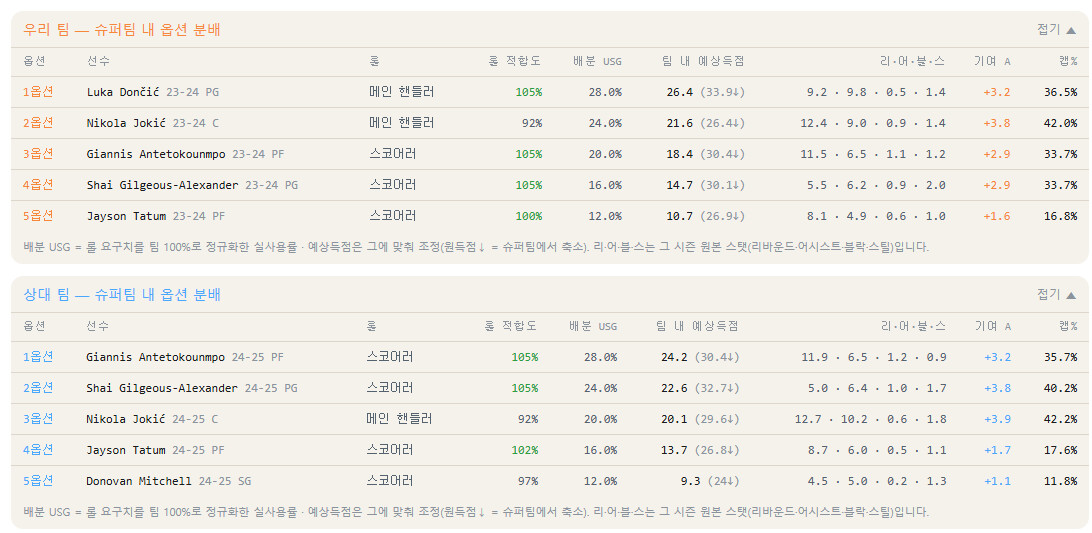1092x533 pixels.
Task: Click 메인 핸들러 role in Jokić 24-25 row
Action: 399,418
